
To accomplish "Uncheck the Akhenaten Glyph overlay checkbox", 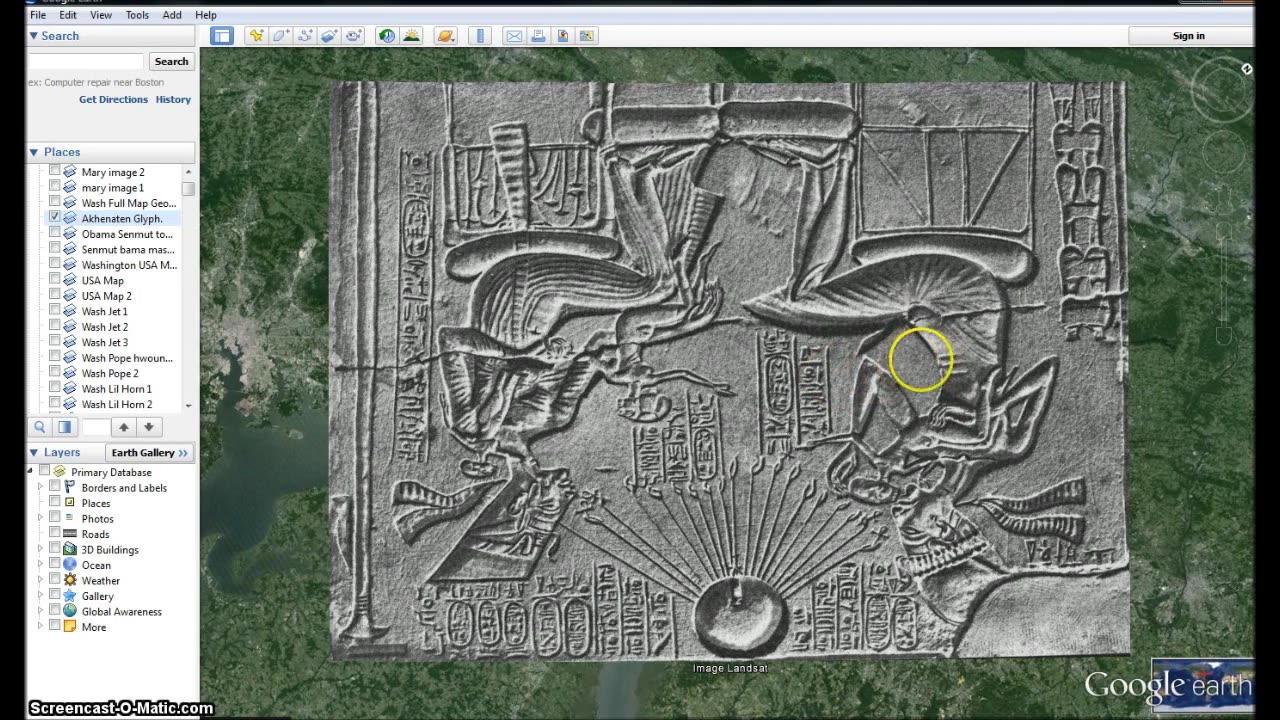I will tap(55, 218).
